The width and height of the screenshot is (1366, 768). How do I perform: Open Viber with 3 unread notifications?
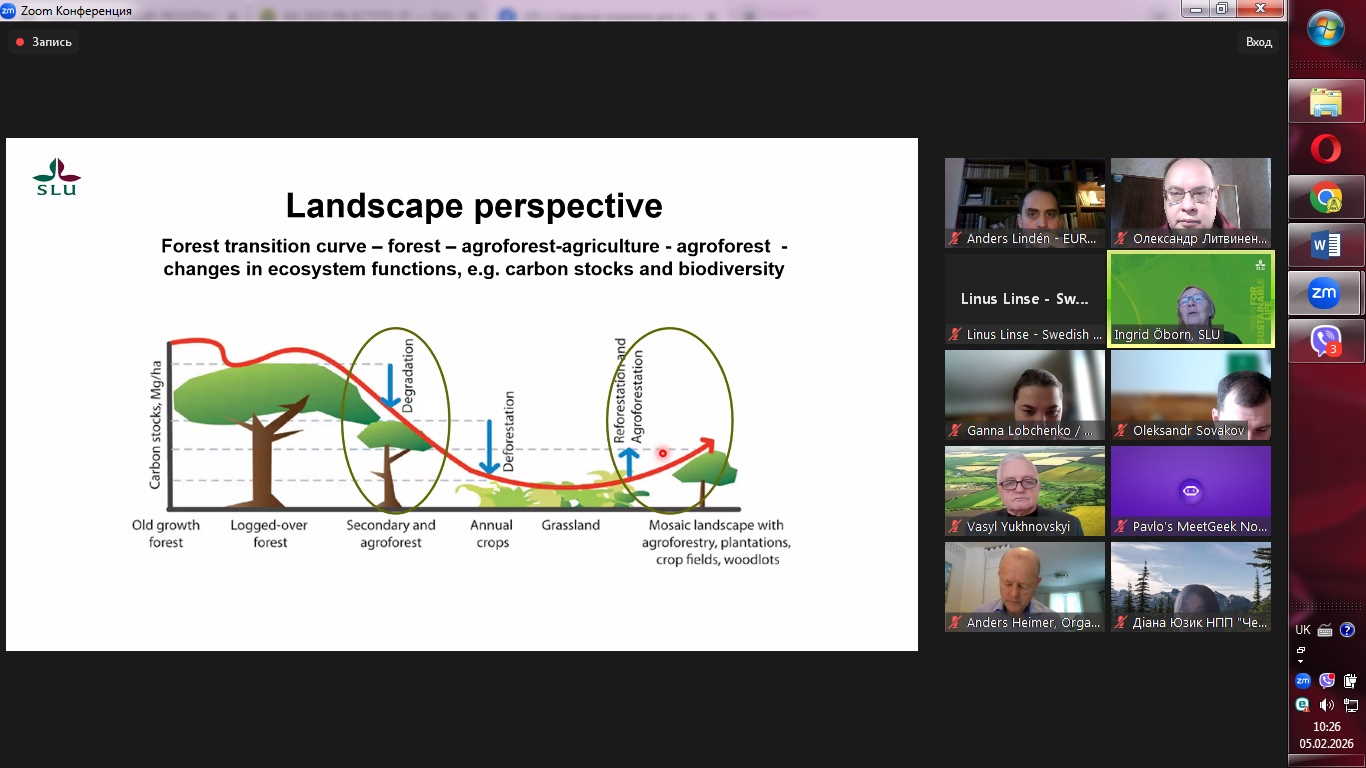click(1325, 341)
